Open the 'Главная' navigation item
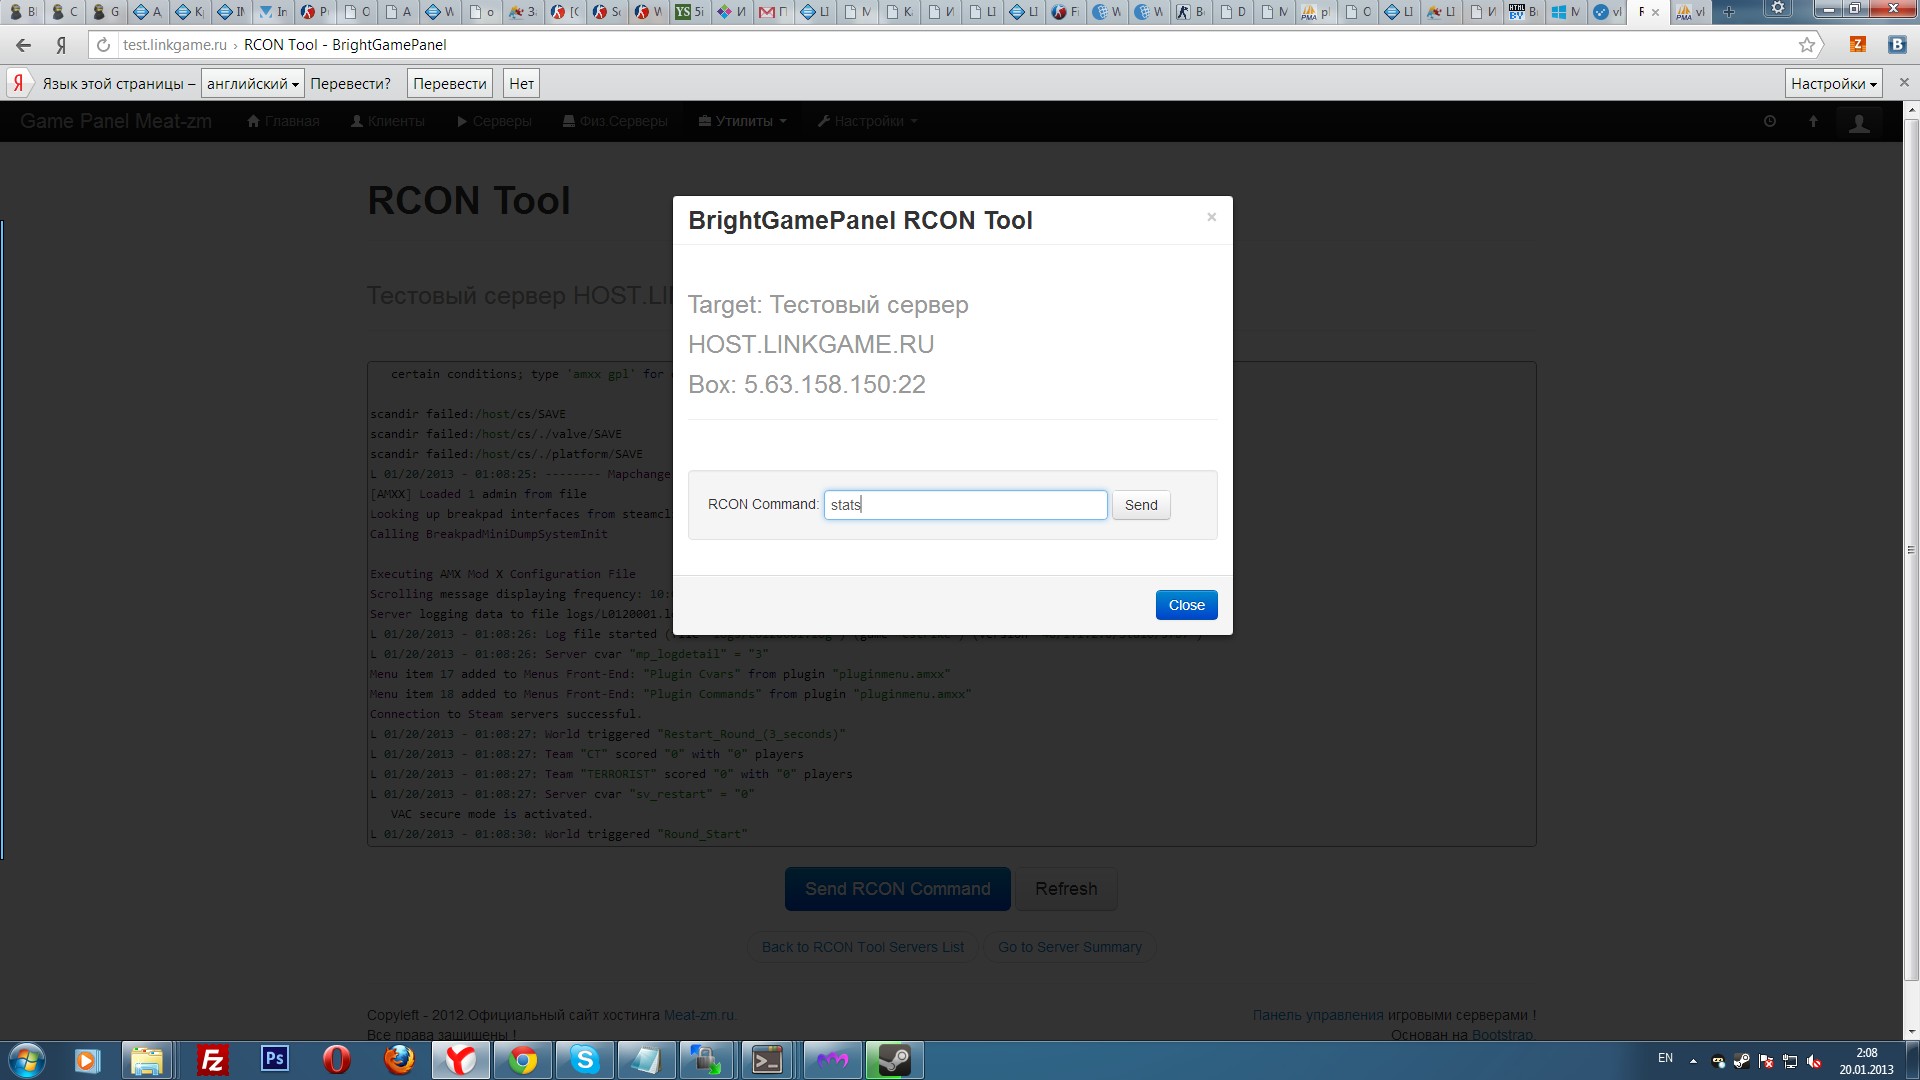The image size is (1920, 1080). (283, 121)
